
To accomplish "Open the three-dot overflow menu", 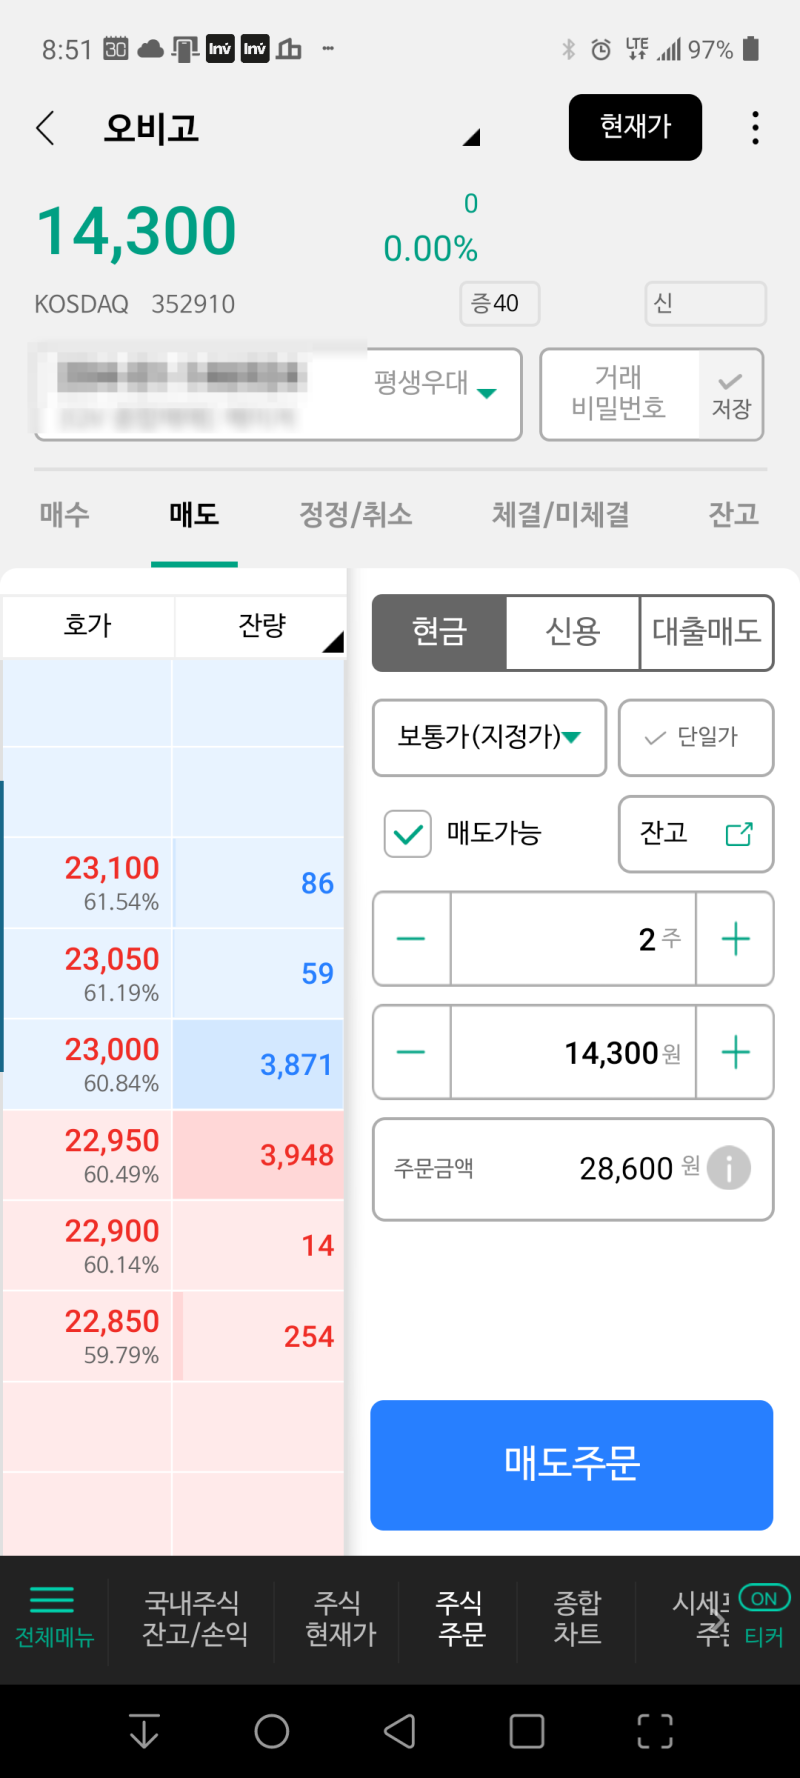I will pos(755,128).
